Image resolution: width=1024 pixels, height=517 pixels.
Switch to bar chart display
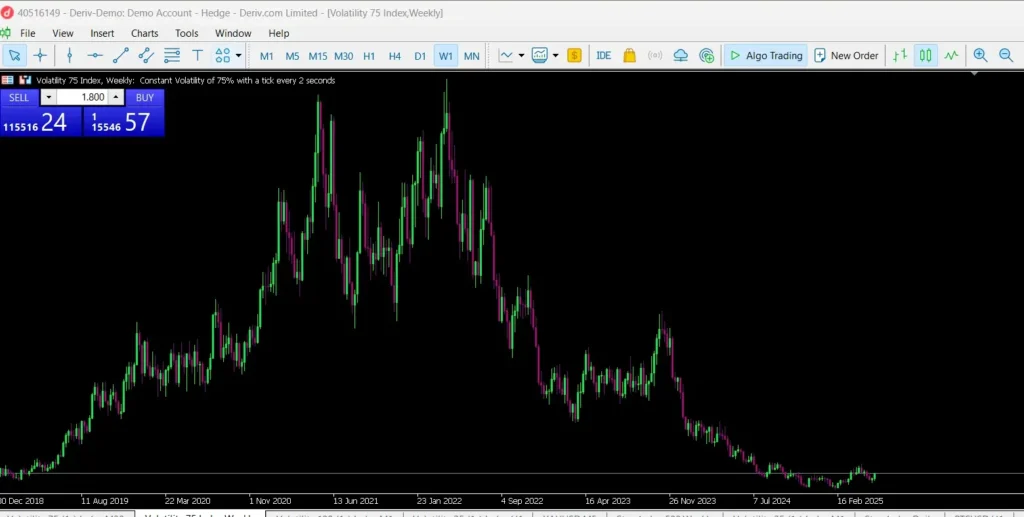tap(900, 55)
